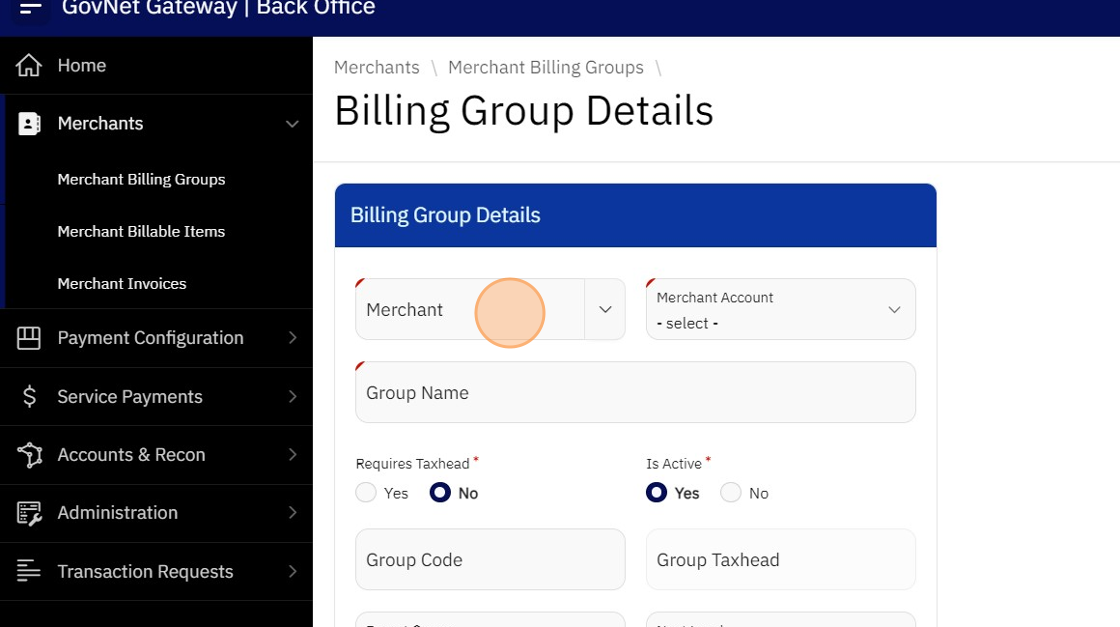Click the Service Payments dollar icon
Screen dimensions: 1120x627
29,397
